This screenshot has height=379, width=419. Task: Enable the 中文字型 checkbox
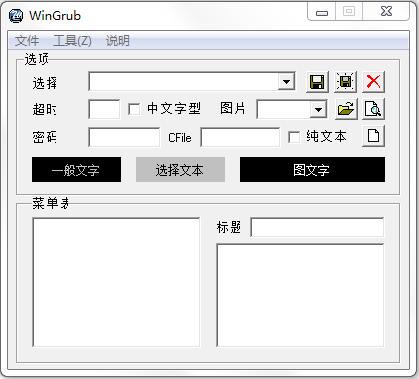point(134,109)
